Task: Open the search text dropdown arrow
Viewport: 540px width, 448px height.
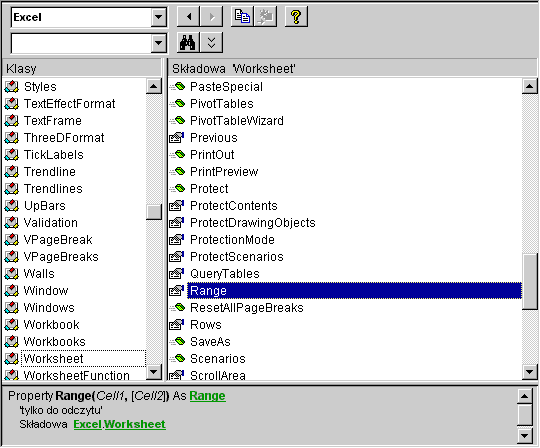Action: tap(158, 43)
